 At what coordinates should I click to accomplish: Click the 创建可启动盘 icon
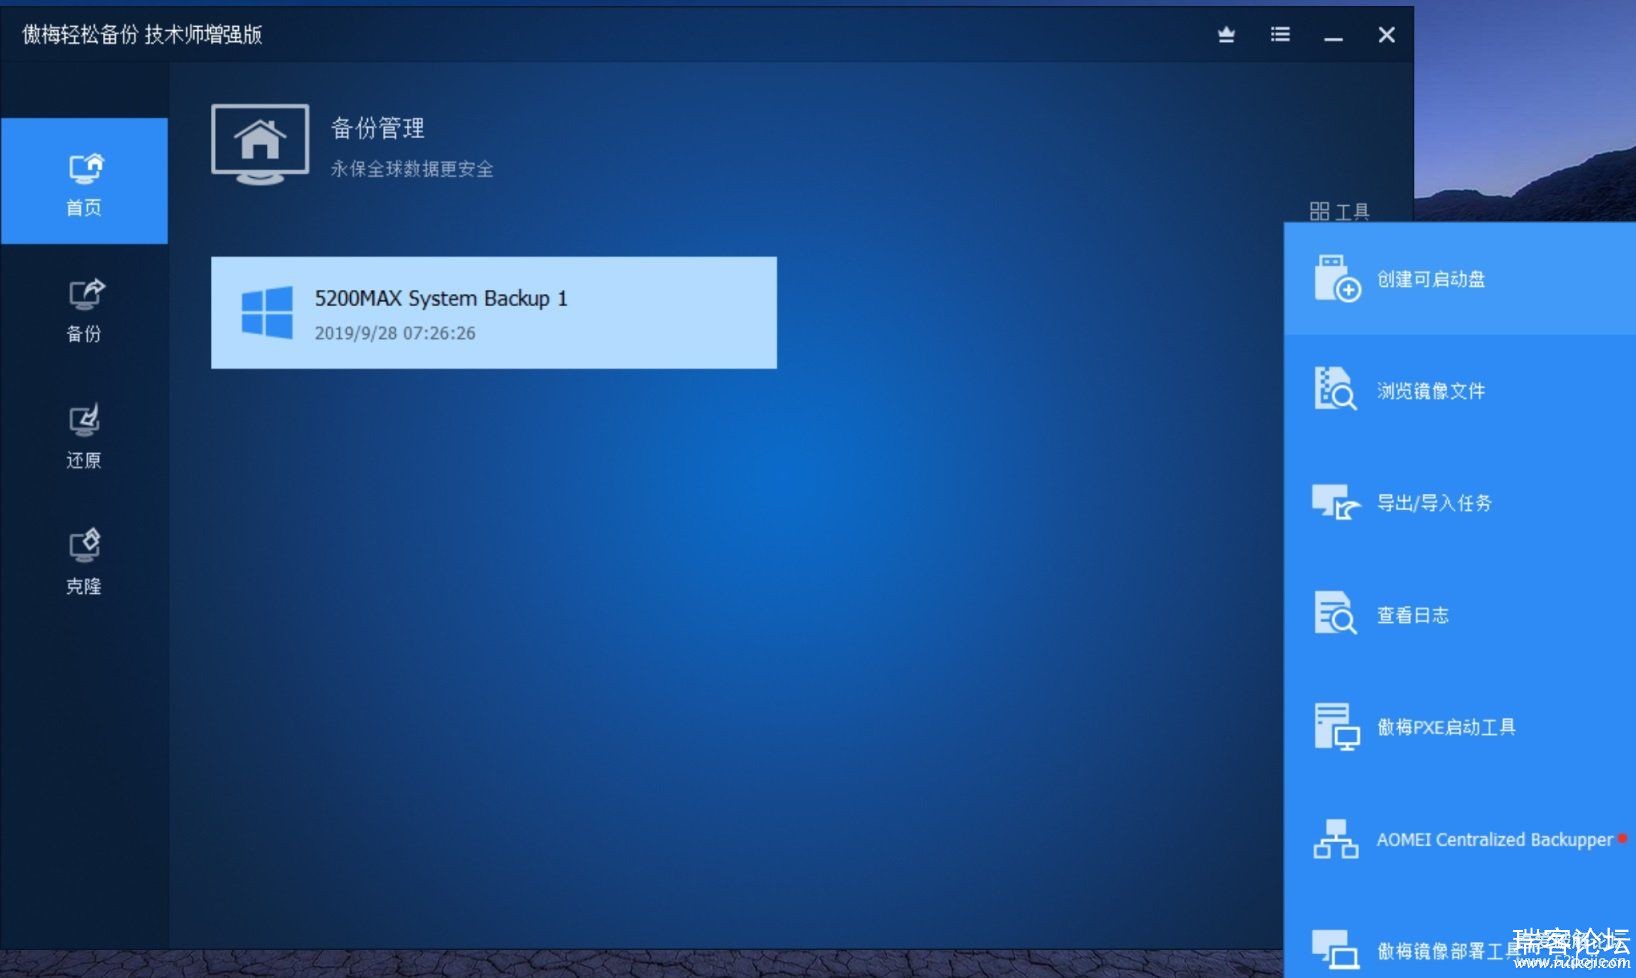[1337, 279]
